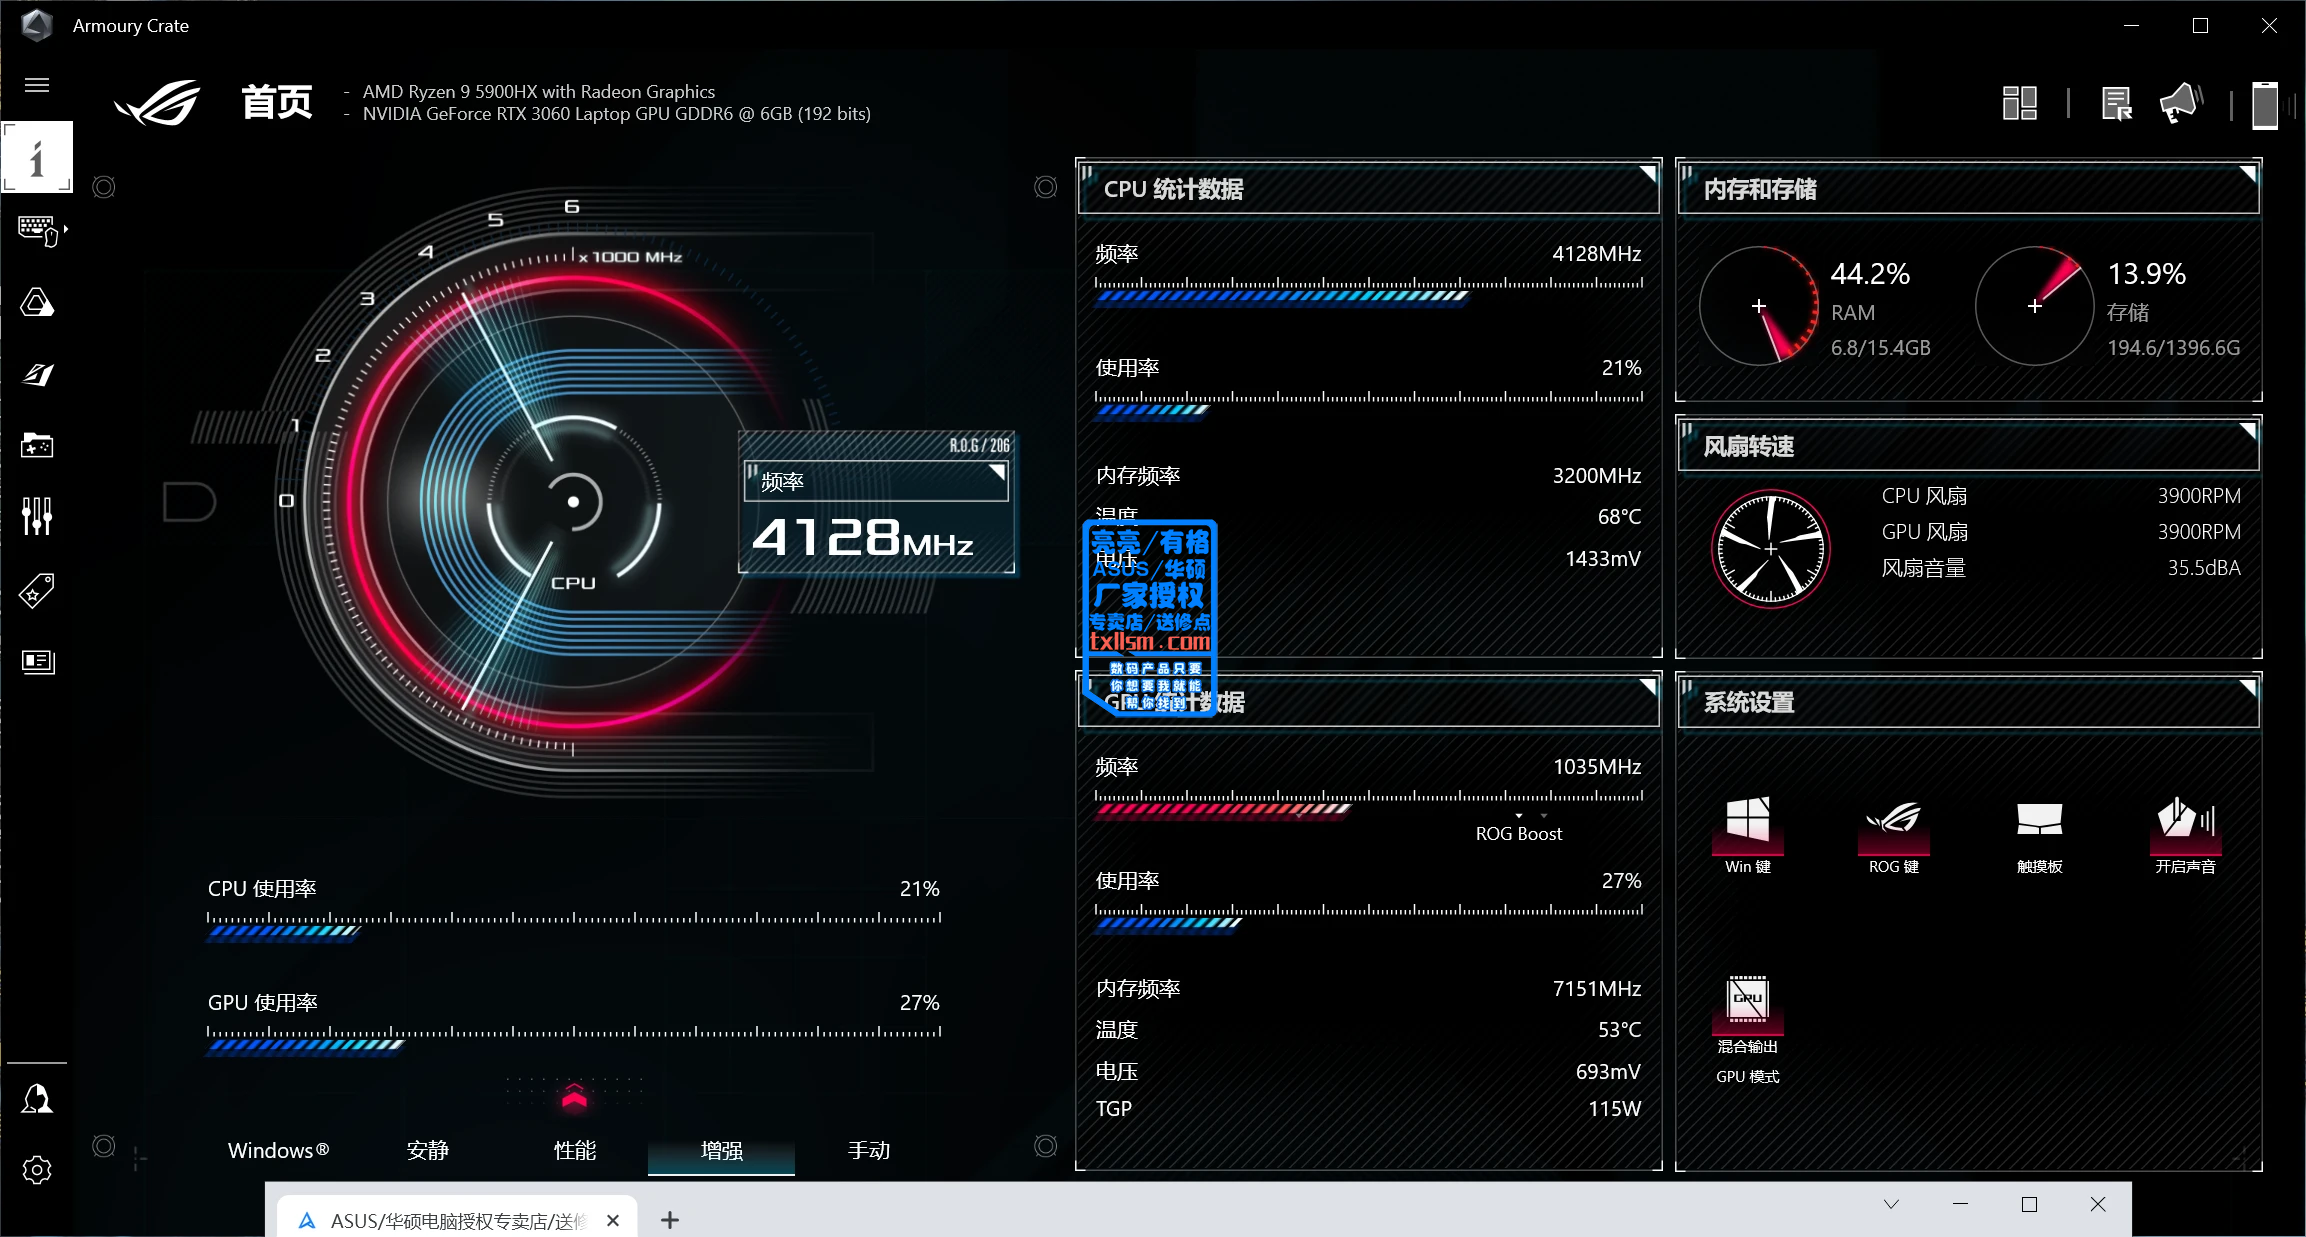This screenshot has height=1237, width=2306.
Task: Open Aura Sync triangle icon in sidebar
Action: tap(37, 302)
